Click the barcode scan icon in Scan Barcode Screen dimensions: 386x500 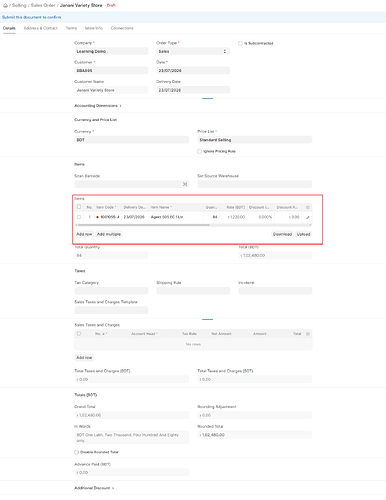pos(185,184)
